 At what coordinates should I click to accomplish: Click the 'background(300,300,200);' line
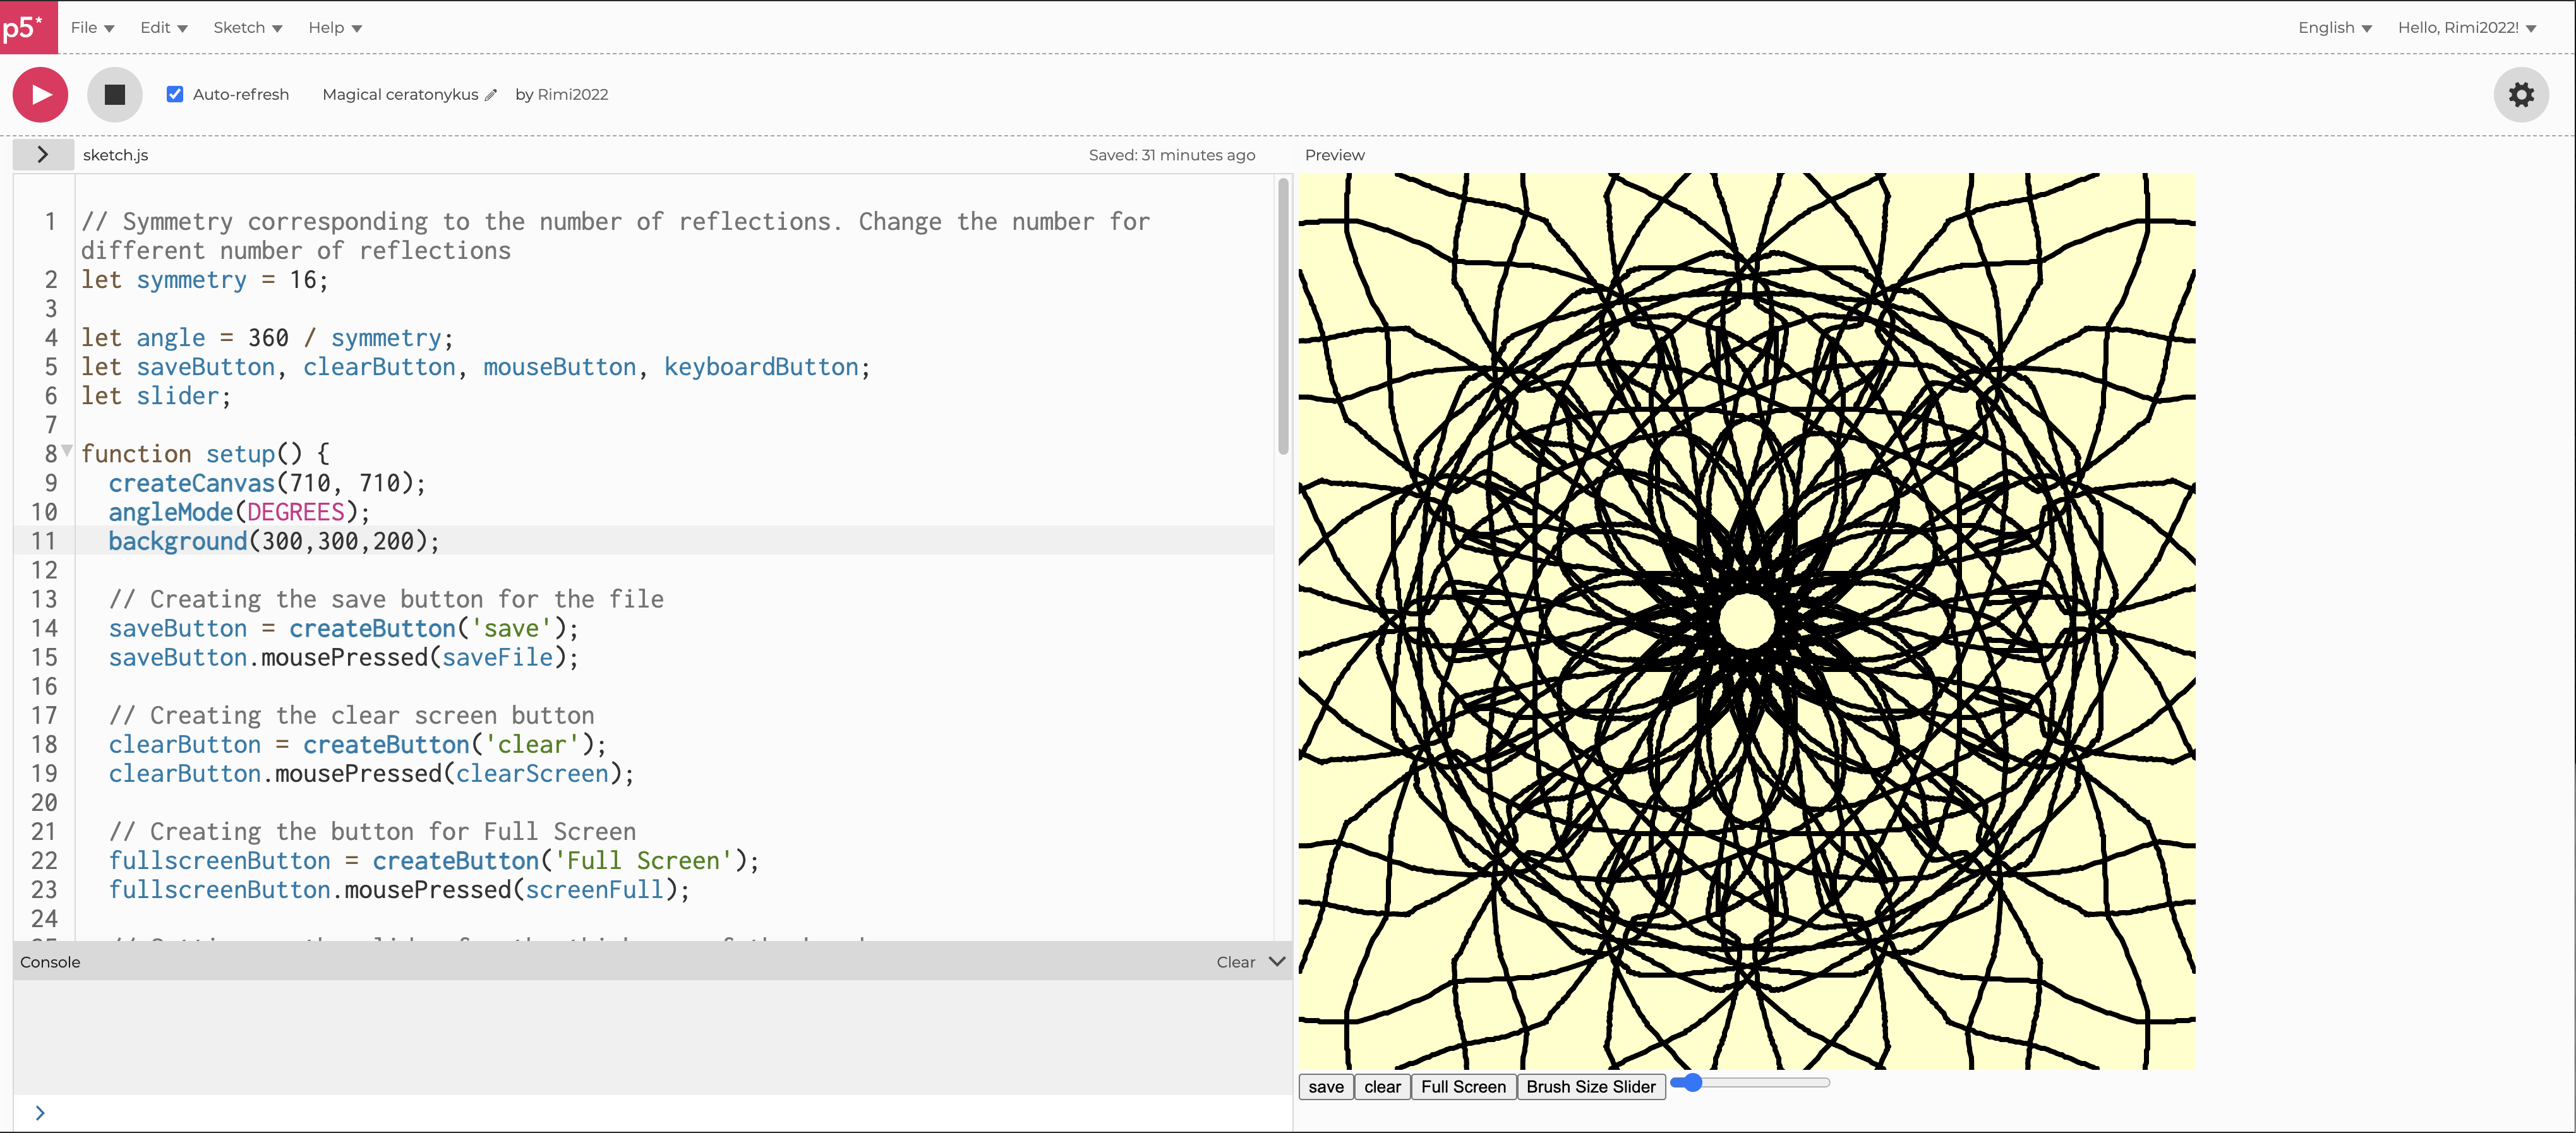click(274, 541)
